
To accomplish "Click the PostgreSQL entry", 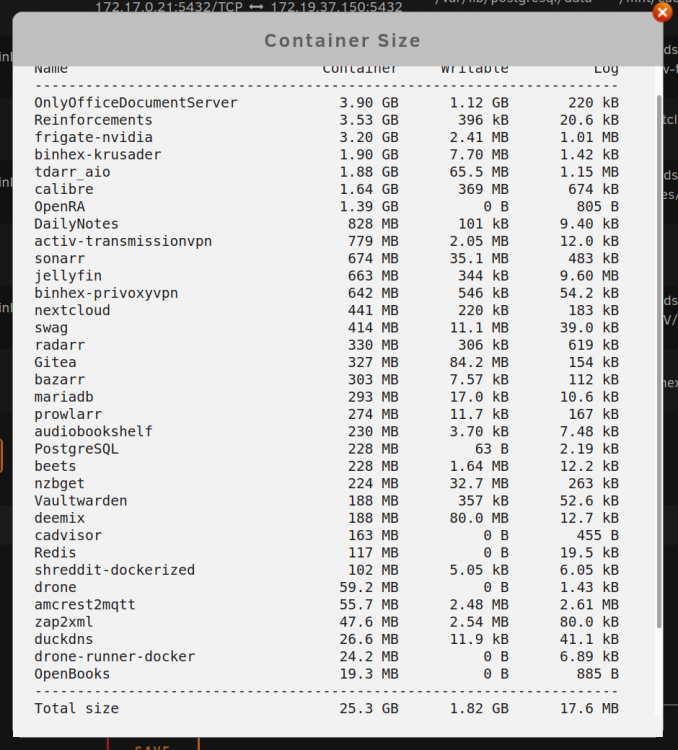I will point(77,449).
